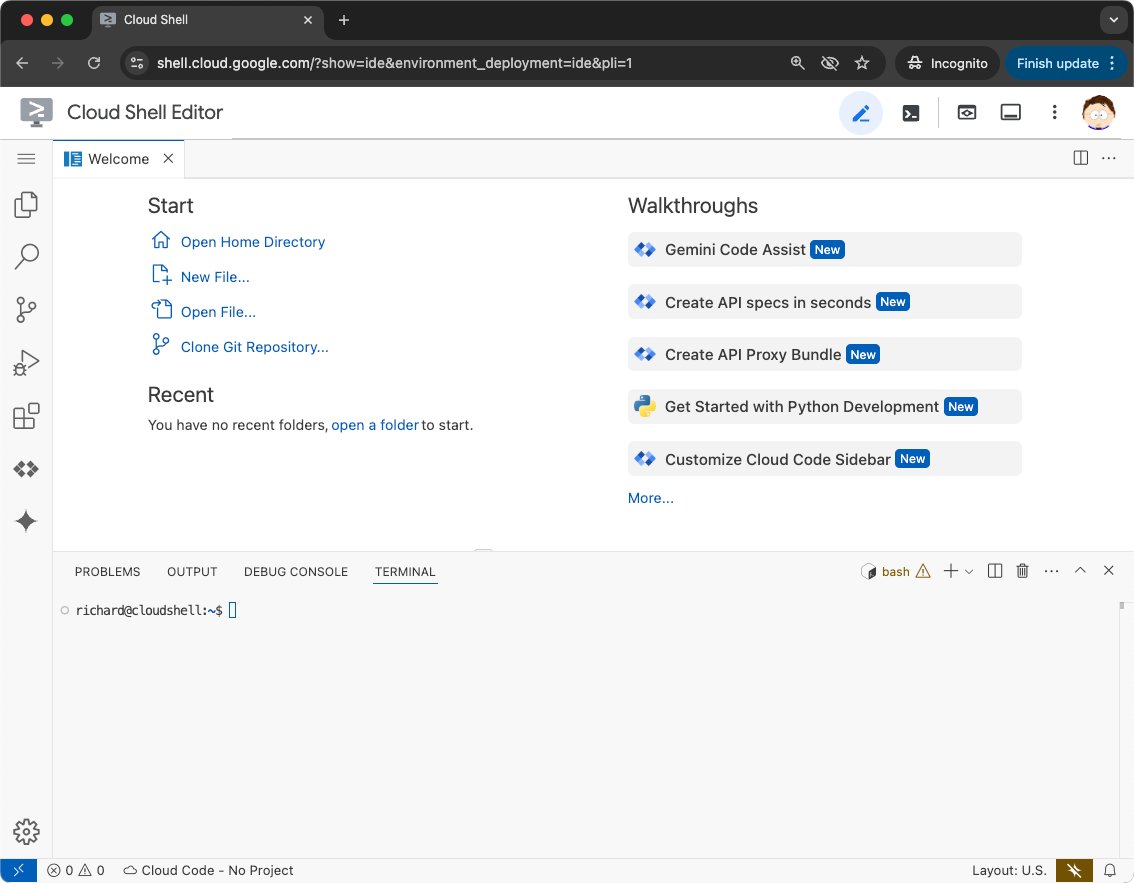
Task: Click the web preview icon
Action: (x=966, y=112)
